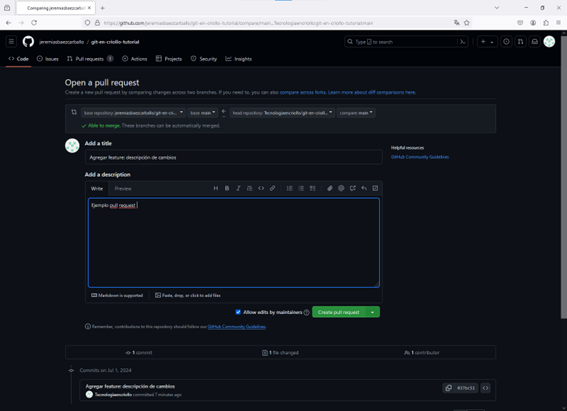The height and width of the screenshot is (411, 567).
Task: Open commit Agregar feature: descripción de cambios
Action: point(130,386)
